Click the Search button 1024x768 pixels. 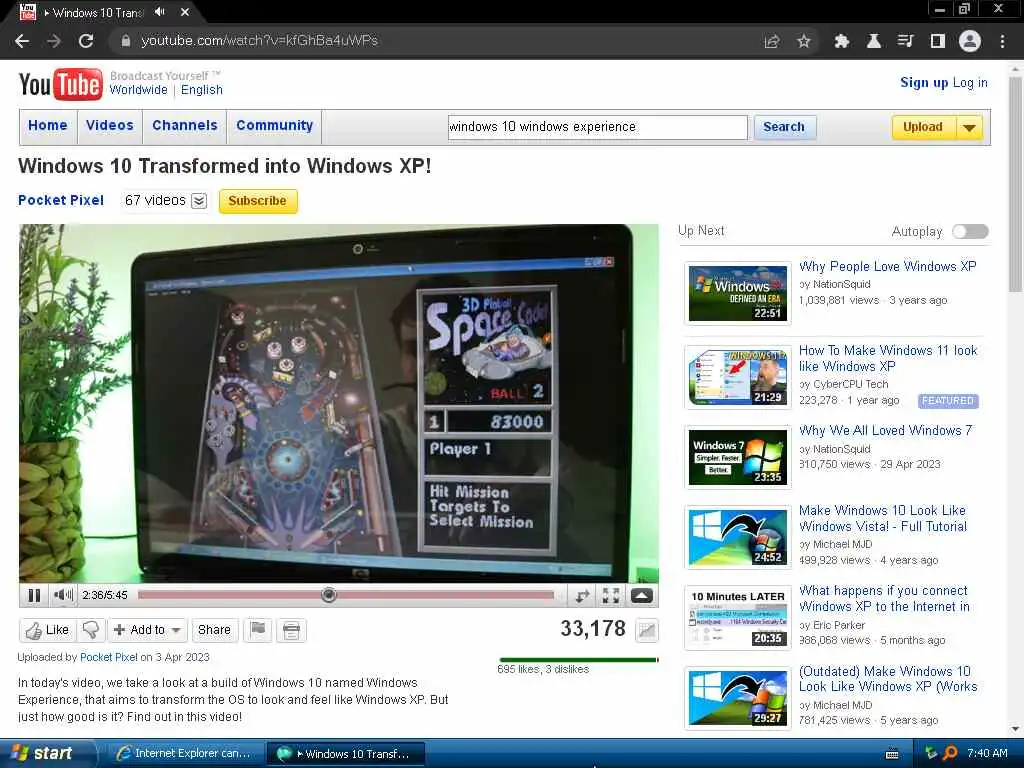click(x=784, y=127)
